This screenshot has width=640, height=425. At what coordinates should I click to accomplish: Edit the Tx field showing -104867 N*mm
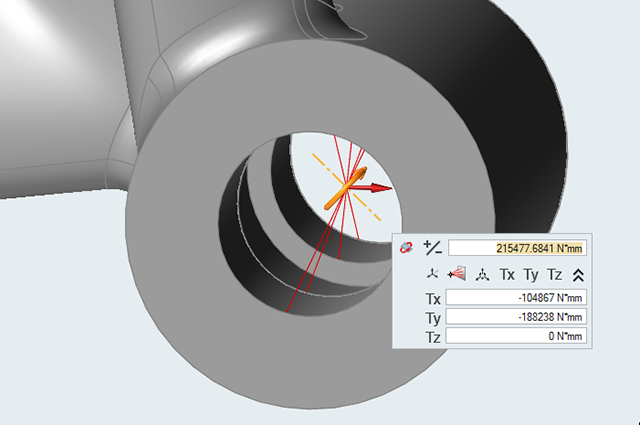[x=515, y=298]
